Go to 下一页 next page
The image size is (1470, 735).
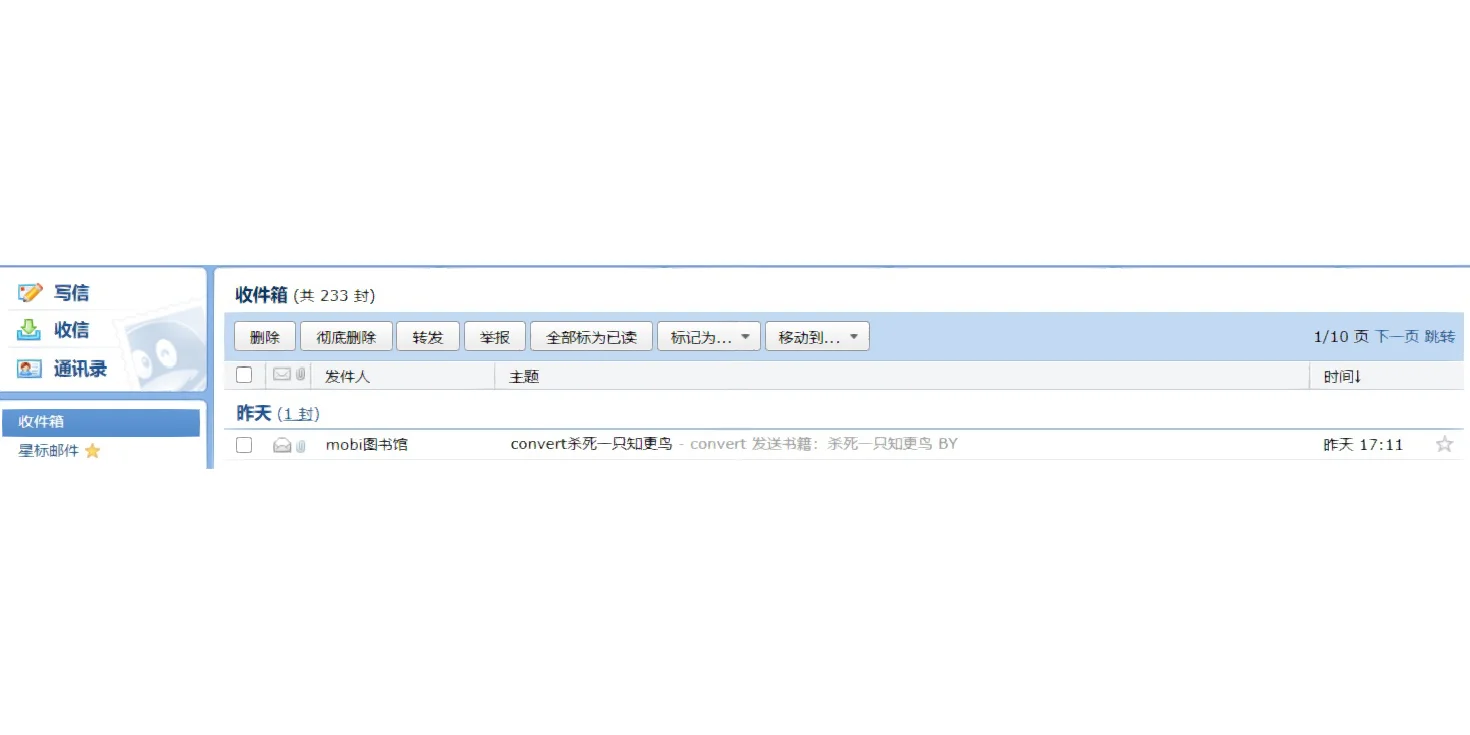1397,337
